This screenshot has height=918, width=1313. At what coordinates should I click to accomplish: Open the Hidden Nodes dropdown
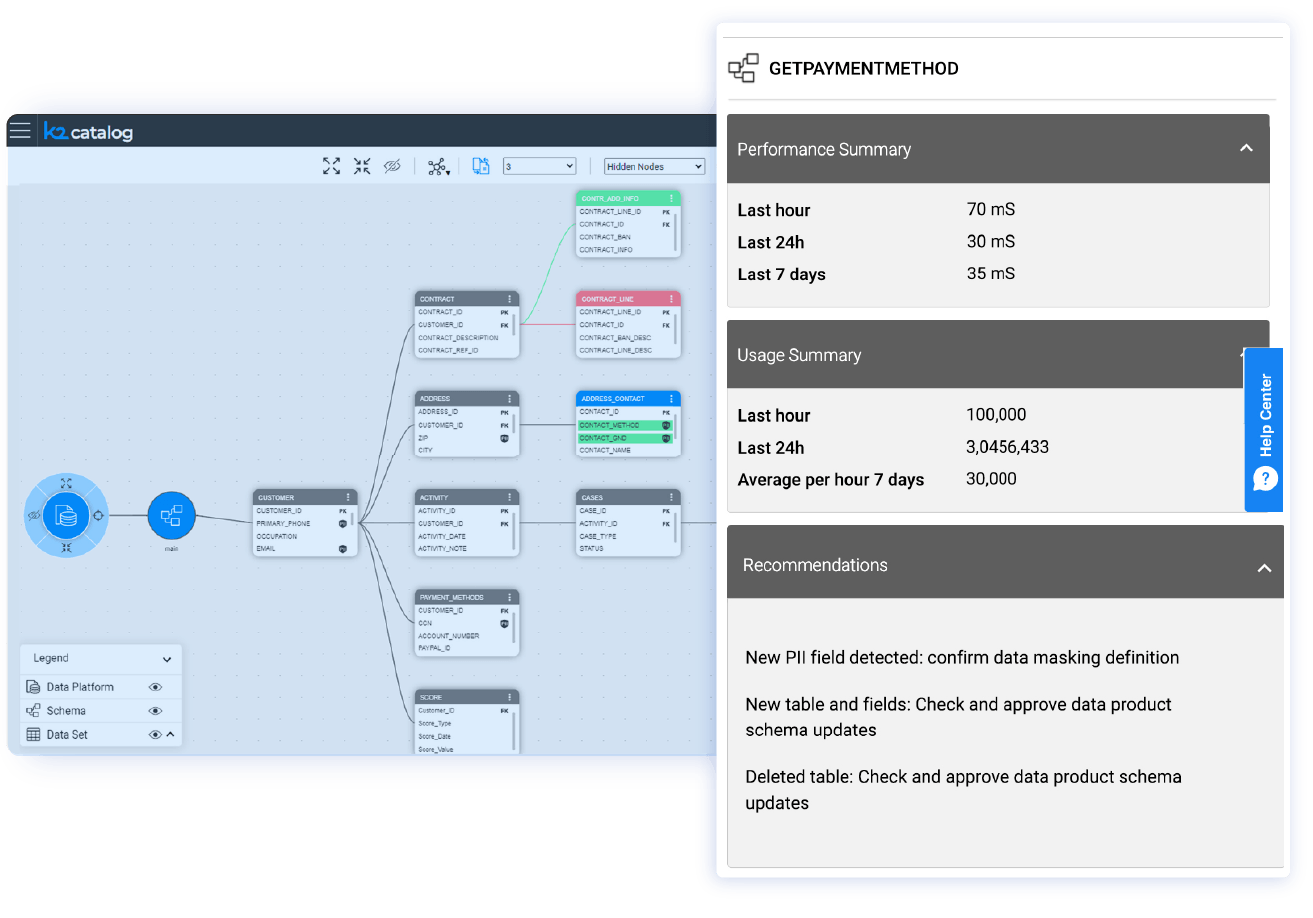point(654,166)
